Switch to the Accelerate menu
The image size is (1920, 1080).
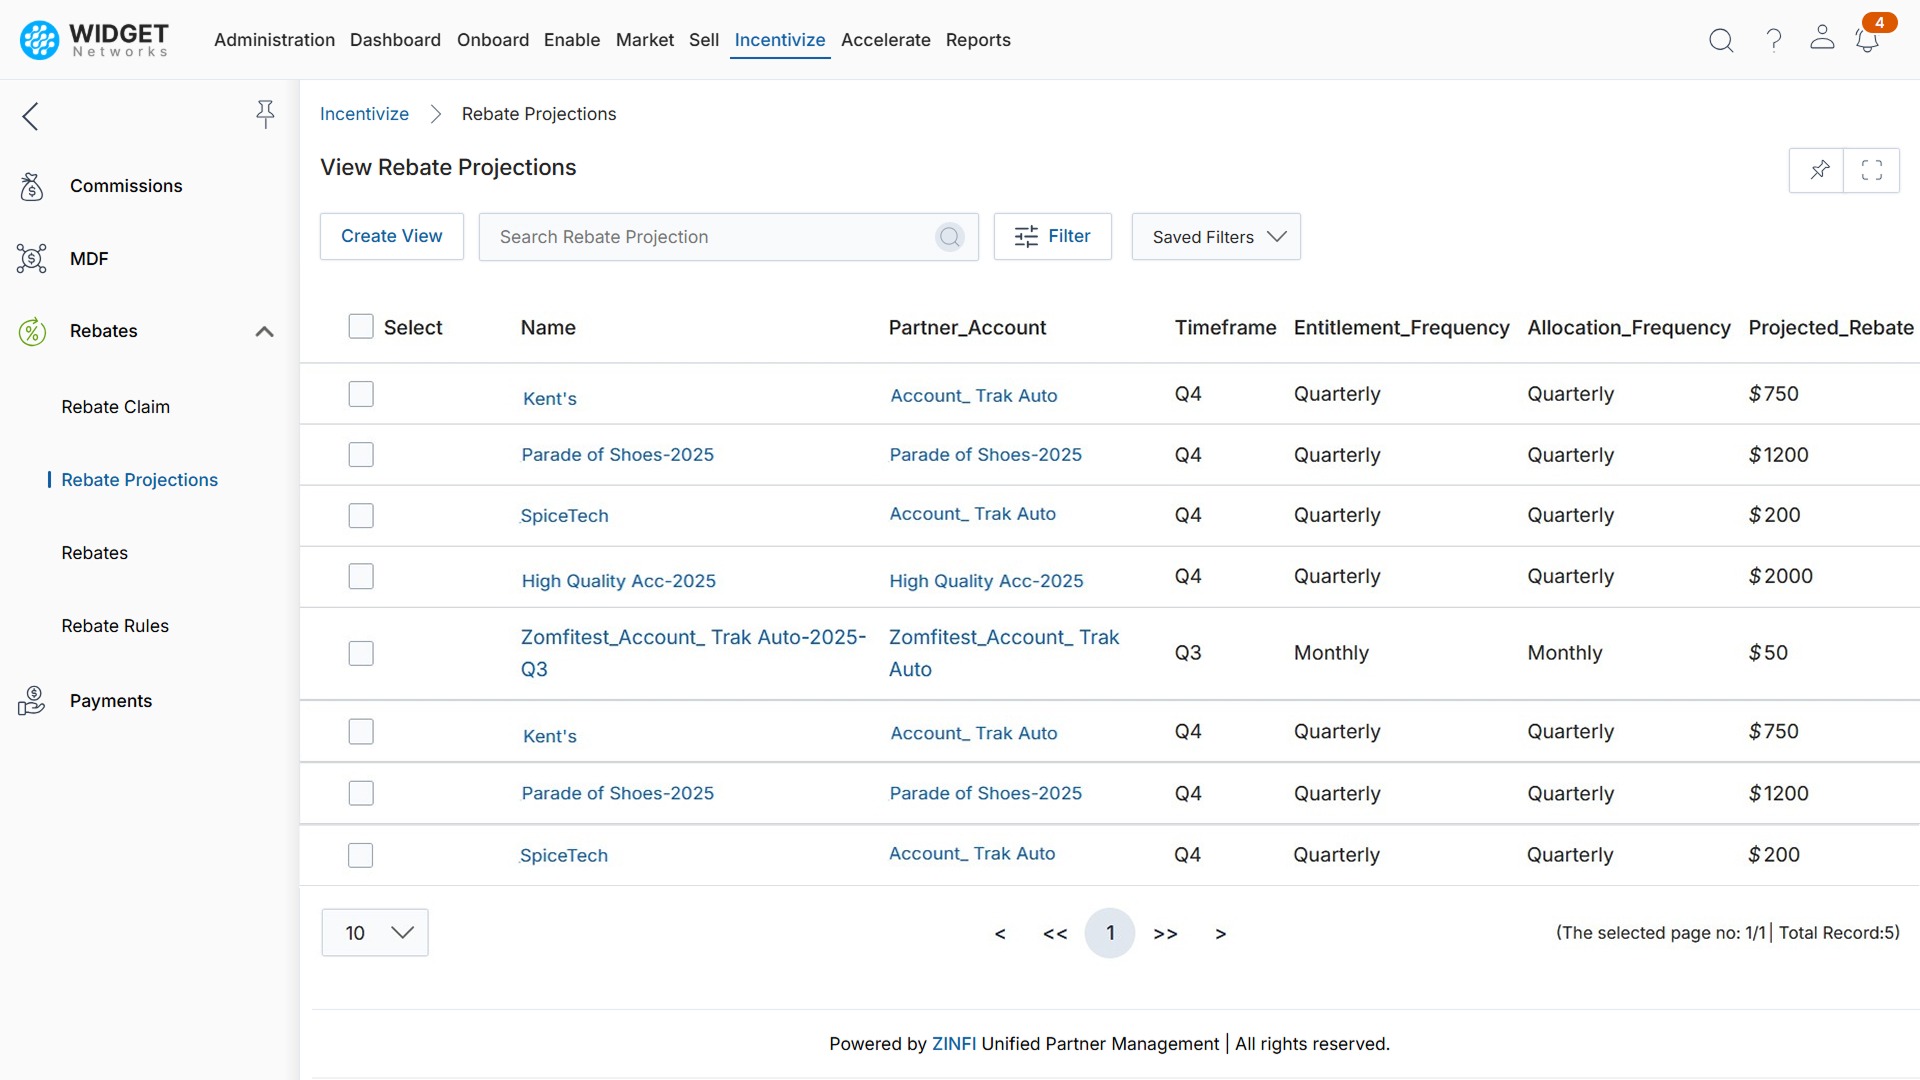(886, 40)
